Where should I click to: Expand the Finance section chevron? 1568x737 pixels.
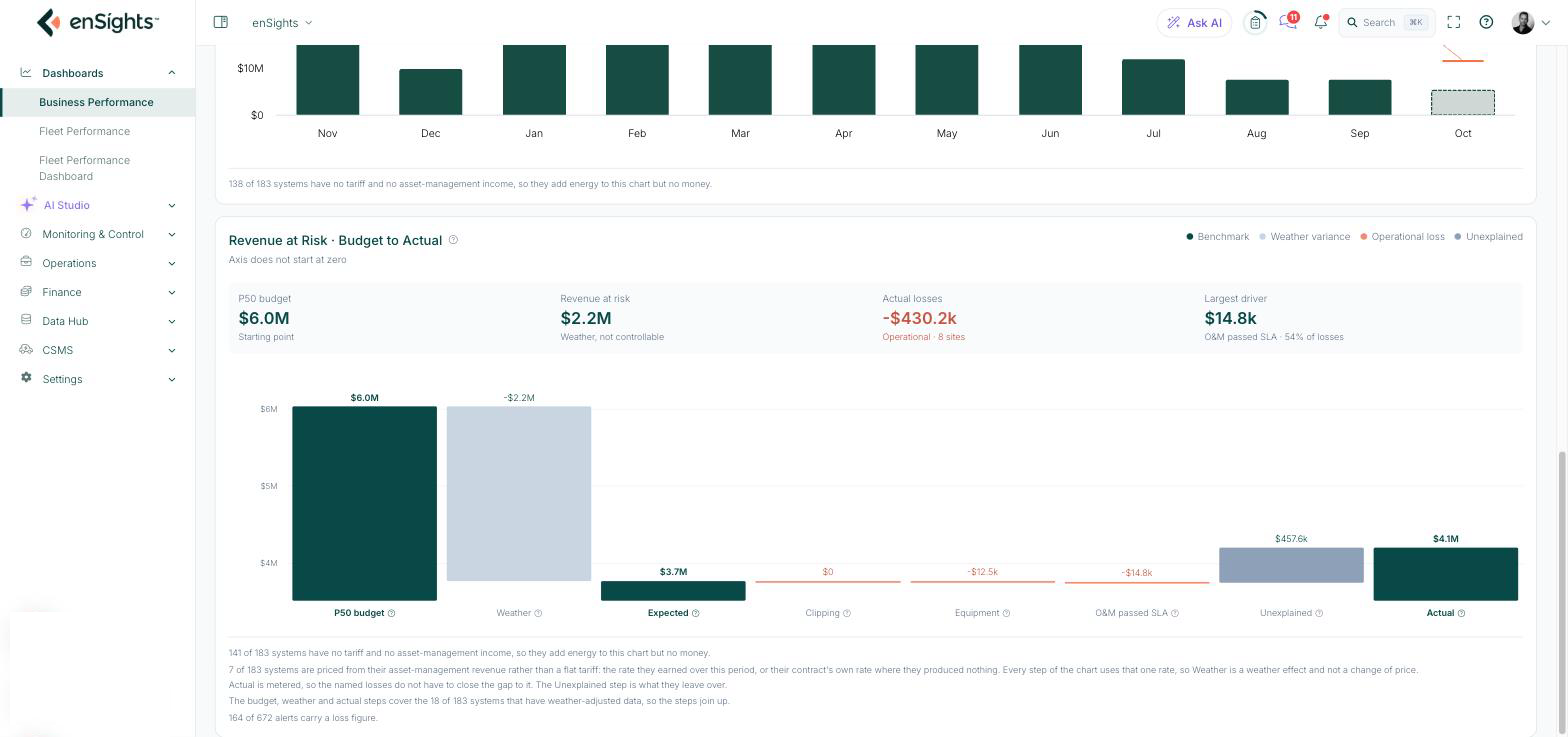[x=171, y=292]
